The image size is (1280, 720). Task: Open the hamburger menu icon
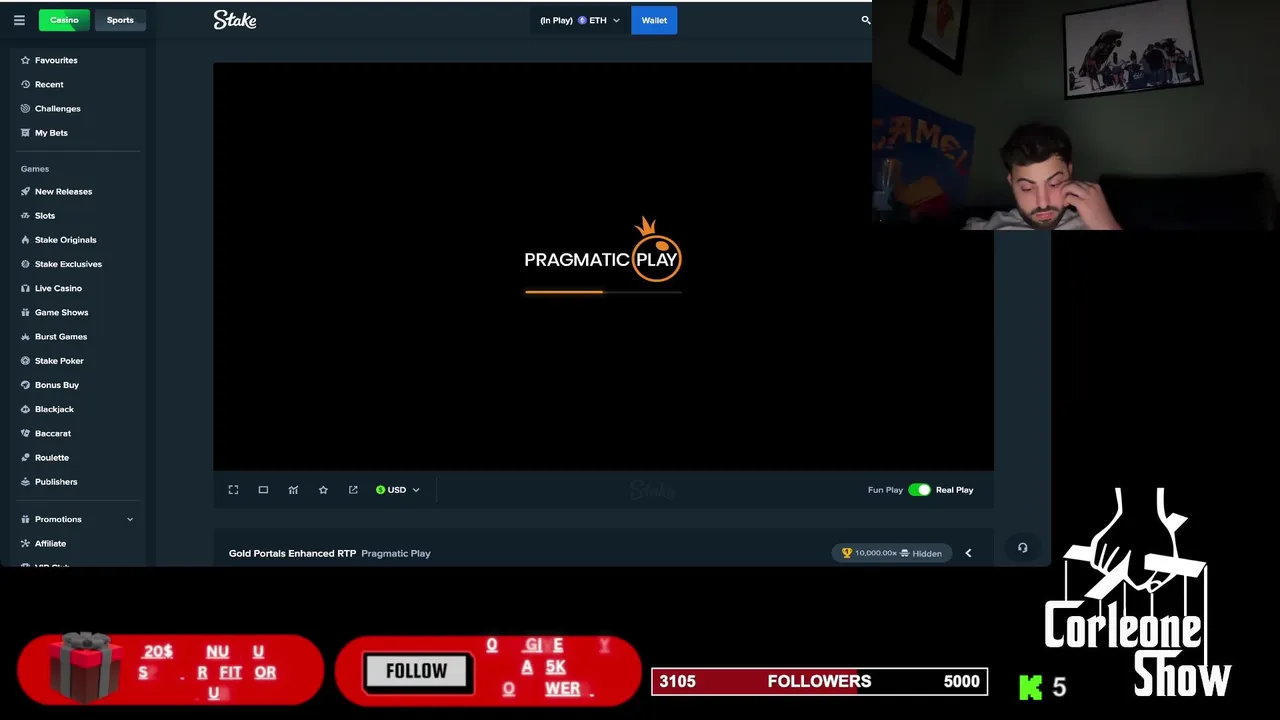pyautogui.click(x=19, y=20)
